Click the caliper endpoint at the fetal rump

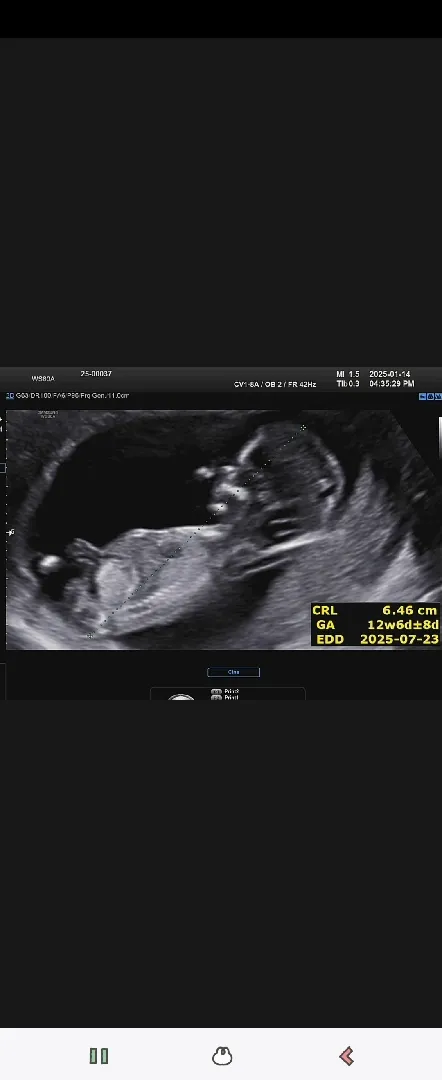pyautogui.click(x=90, y=636)
